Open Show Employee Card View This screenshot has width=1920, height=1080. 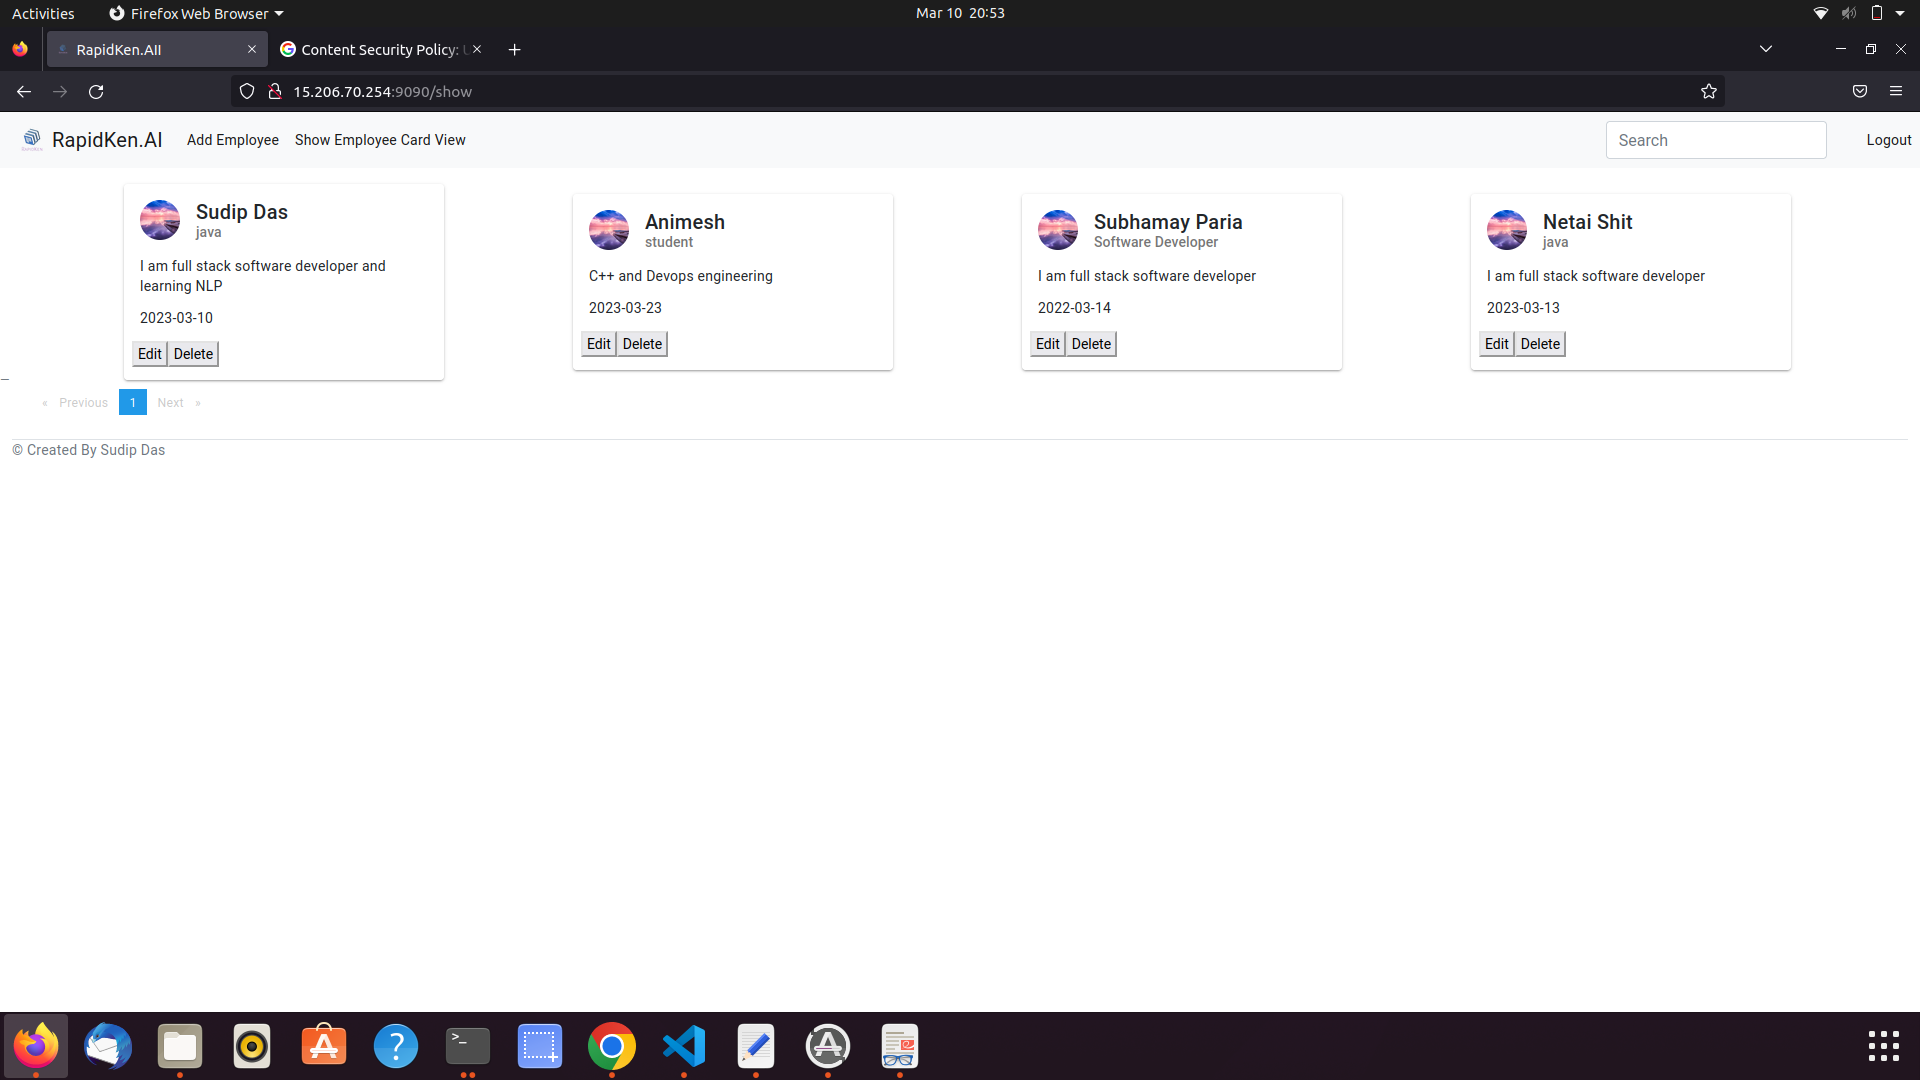point(380,139)
